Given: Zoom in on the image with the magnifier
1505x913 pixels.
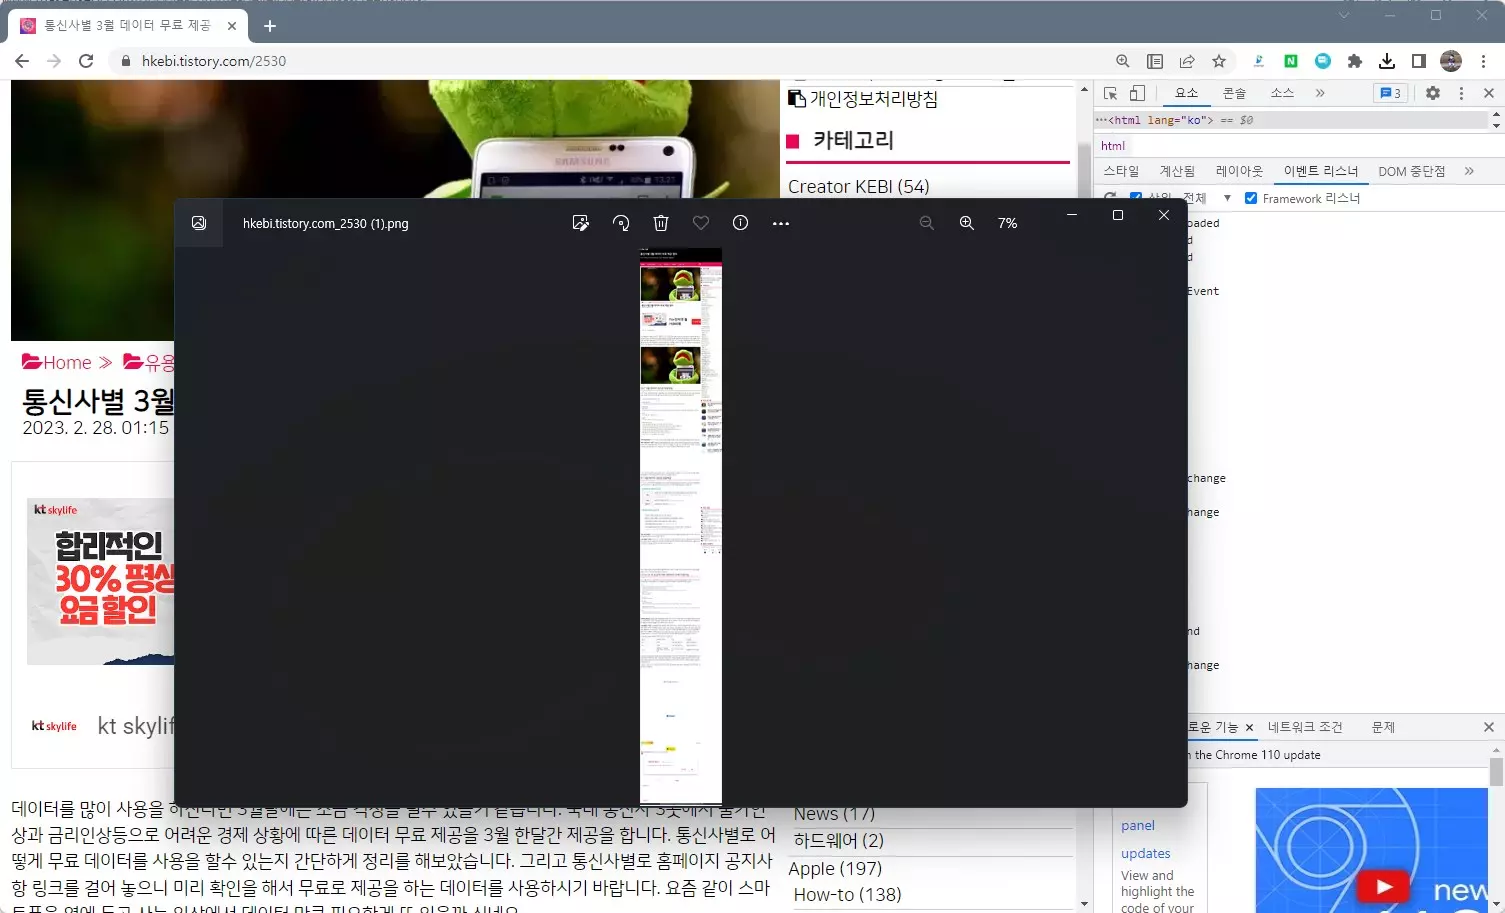Looking at the screenshot, I should 966,223.
